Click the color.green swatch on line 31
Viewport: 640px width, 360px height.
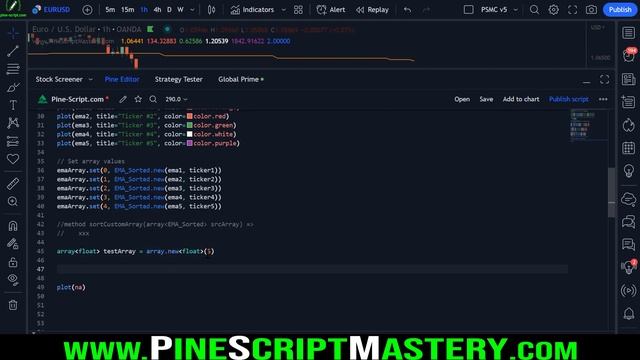(190, 125)
